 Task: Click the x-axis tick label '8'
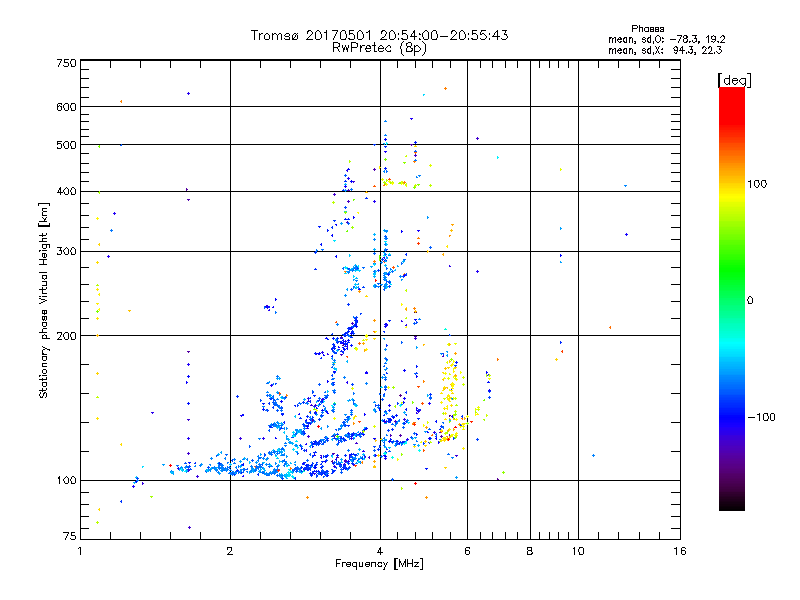click(530, 551)
